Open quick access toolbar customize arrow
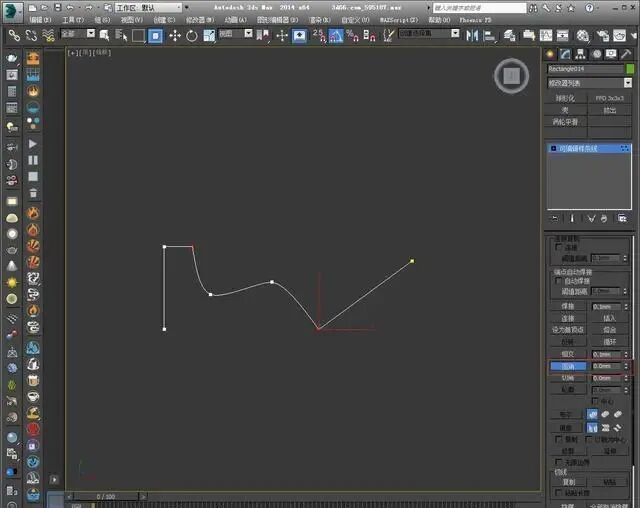This screenshot has height=508, width=640. click(x=187, y=8)
